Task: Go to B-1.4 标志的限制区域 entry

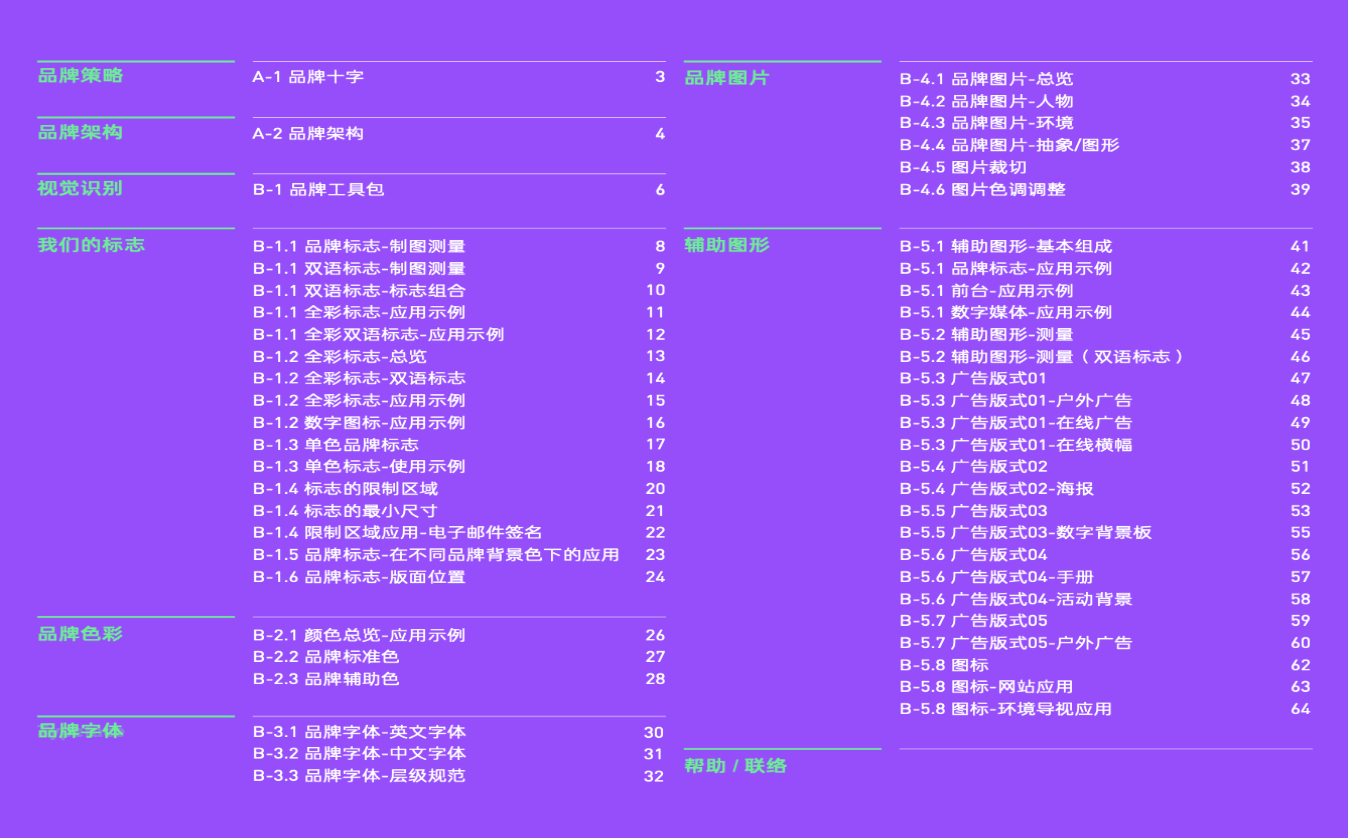Action: click(x=345, y=489)
